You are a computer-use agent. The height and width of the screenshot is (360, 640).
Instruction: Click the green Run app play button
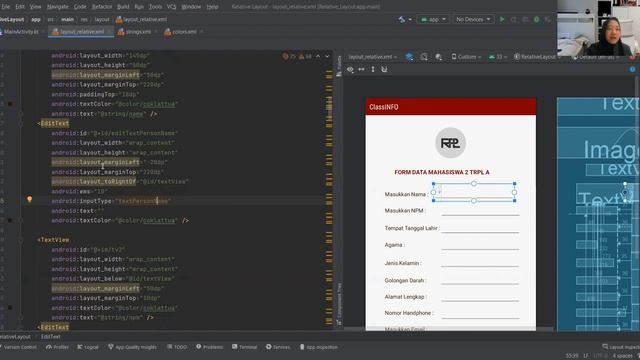coord(502,19)
